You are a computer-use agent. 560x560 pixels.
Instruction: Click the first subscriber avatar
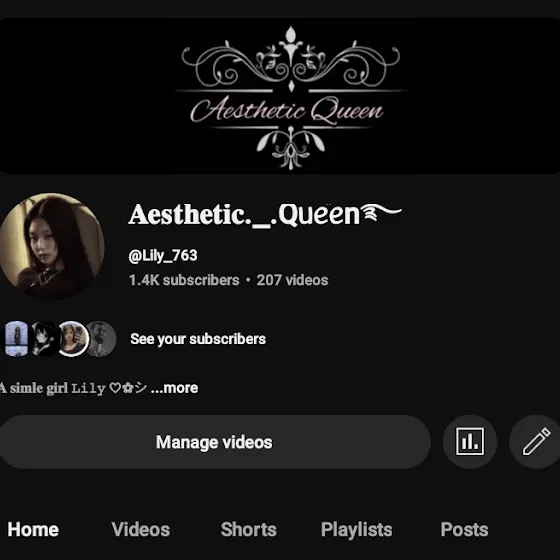[16, 339]
